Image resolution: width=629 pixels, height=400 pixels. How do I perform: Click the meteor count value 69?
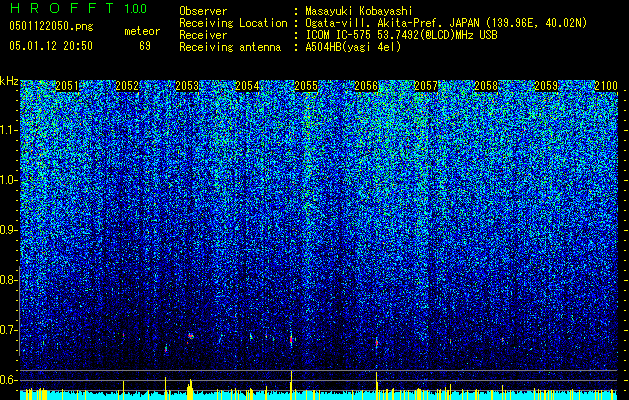(145, 46)
